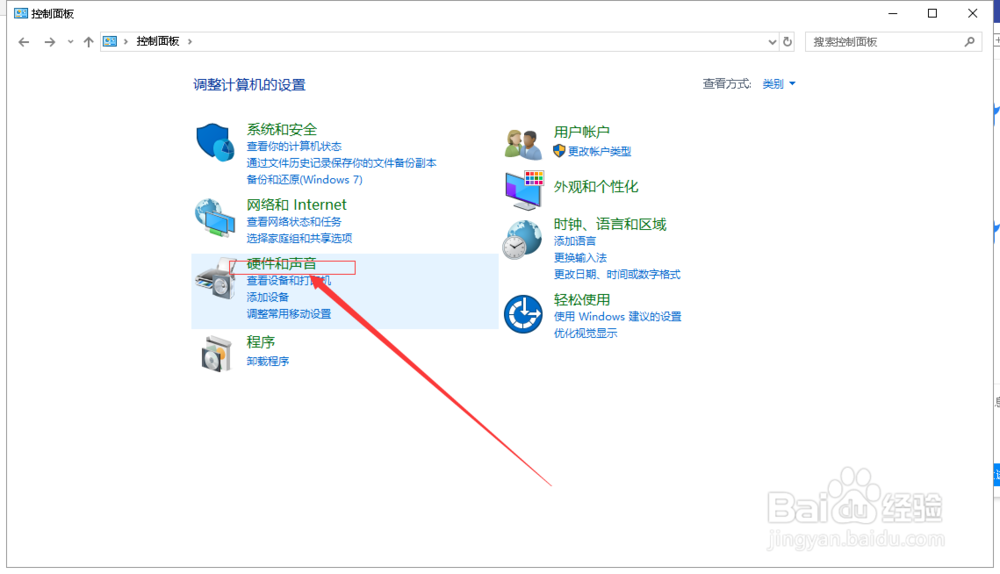Maximize the Control Panel window

tap(932, 13)
